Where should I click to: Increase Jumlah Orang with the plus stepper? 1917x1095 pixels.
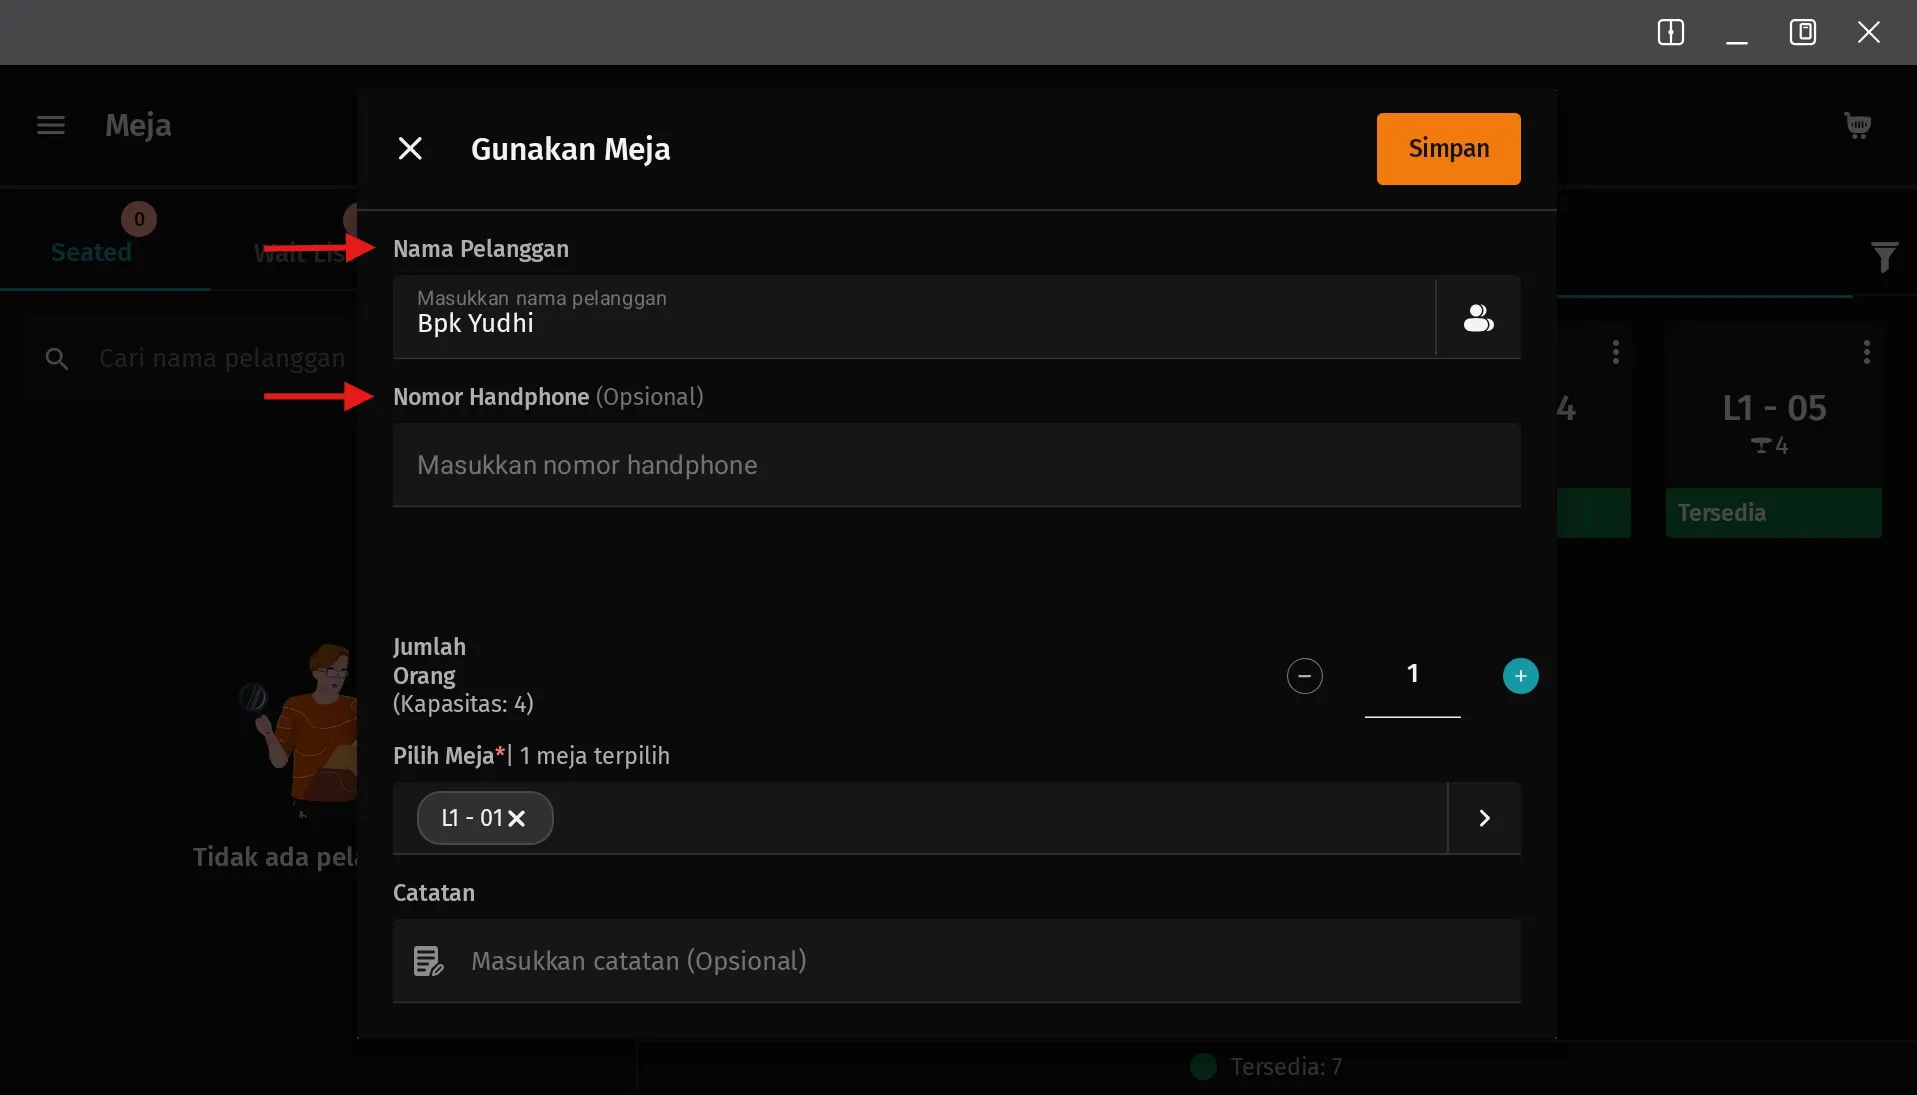(x=1519, y=676)
